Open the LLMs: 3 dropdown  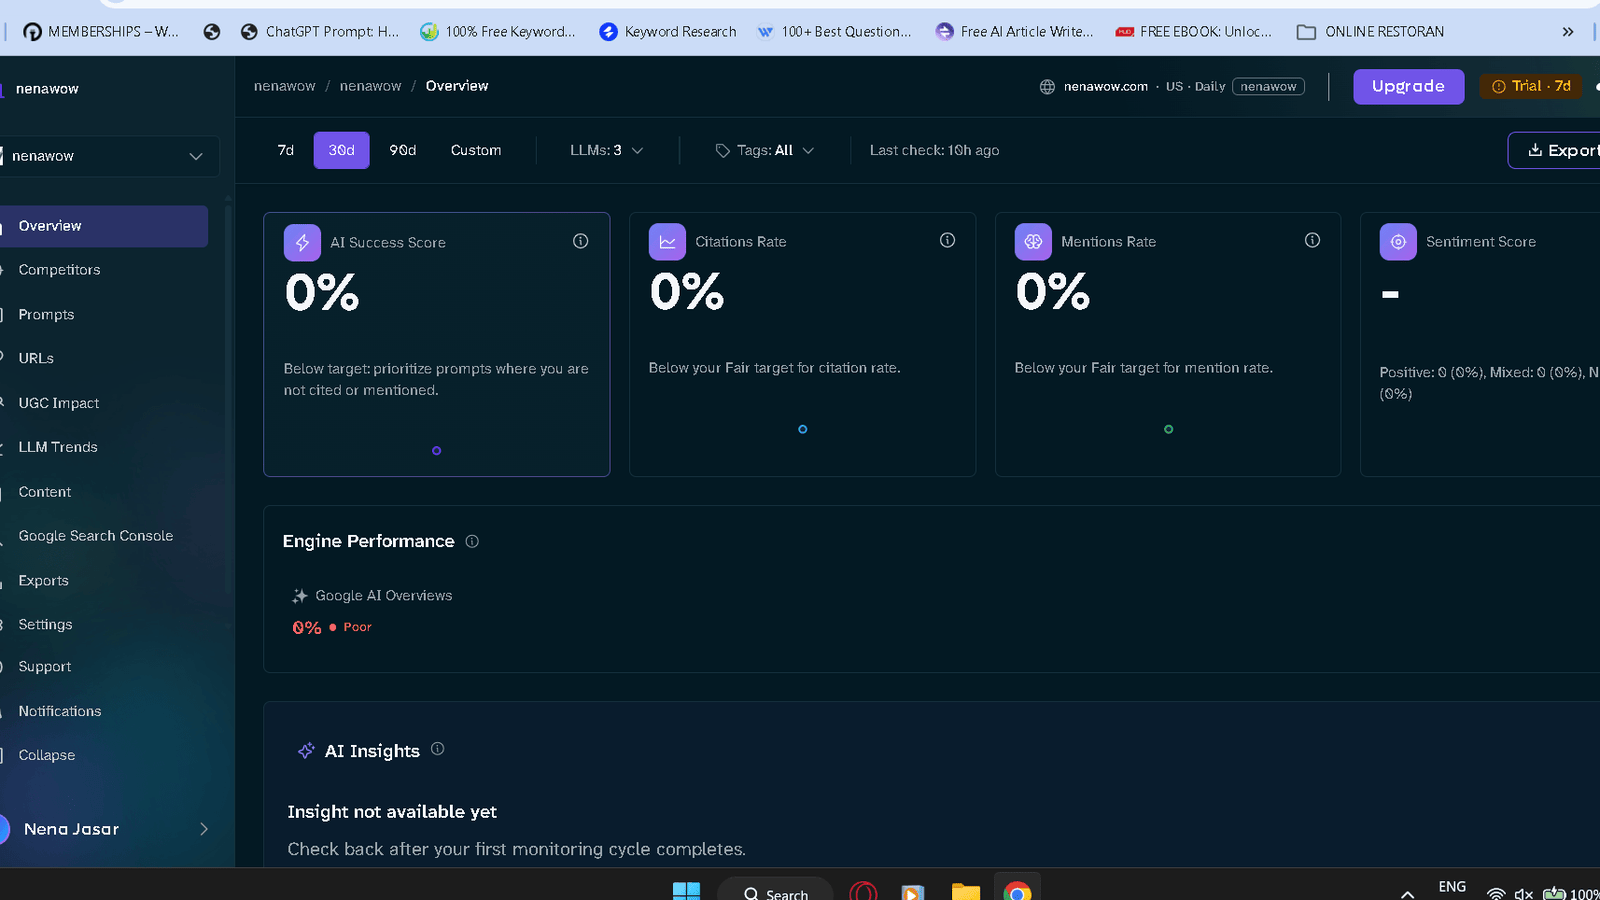coord(606,150)
